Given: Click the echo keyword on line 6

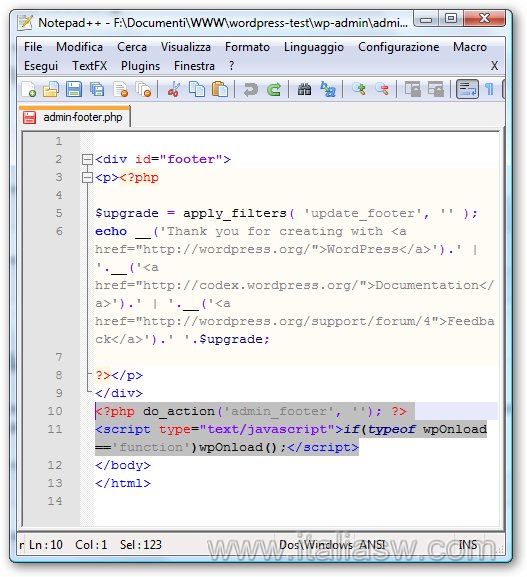Looking at the screenshot, I should pos(111,231).
